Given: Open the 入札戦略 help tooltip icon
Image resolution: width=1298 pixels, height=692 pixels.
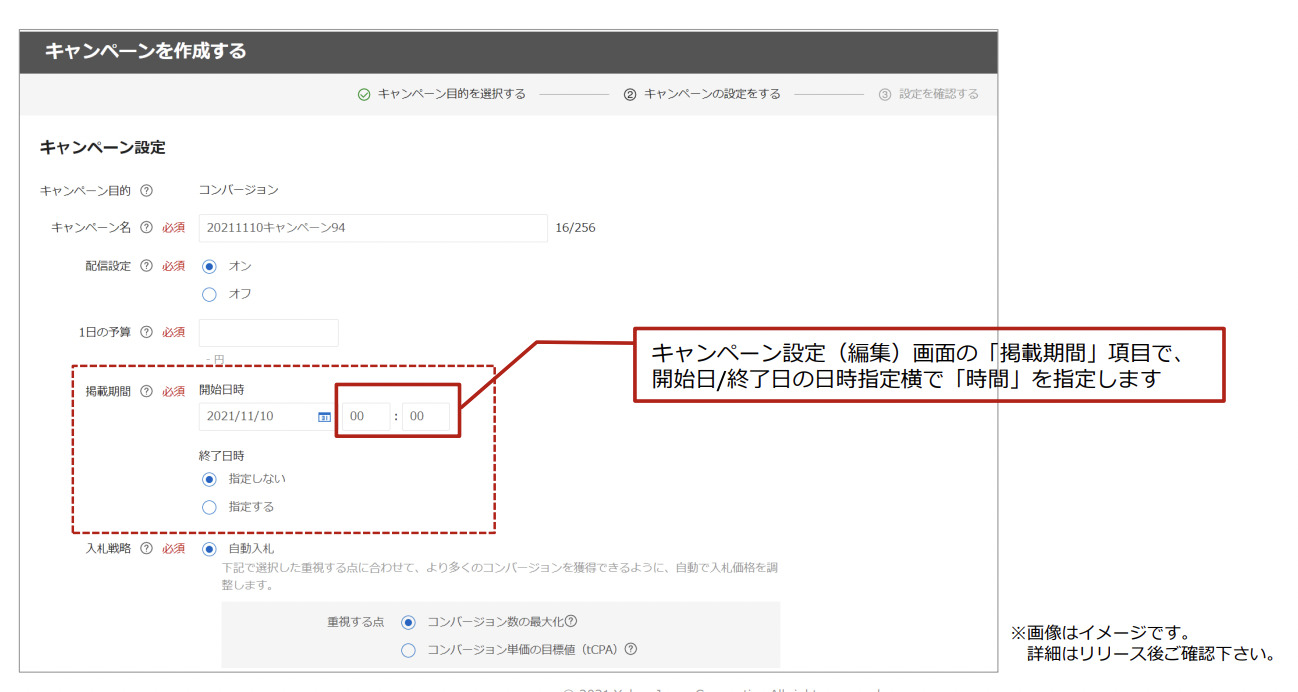Looking at the screenshot, I should click(x=146, y=549).
